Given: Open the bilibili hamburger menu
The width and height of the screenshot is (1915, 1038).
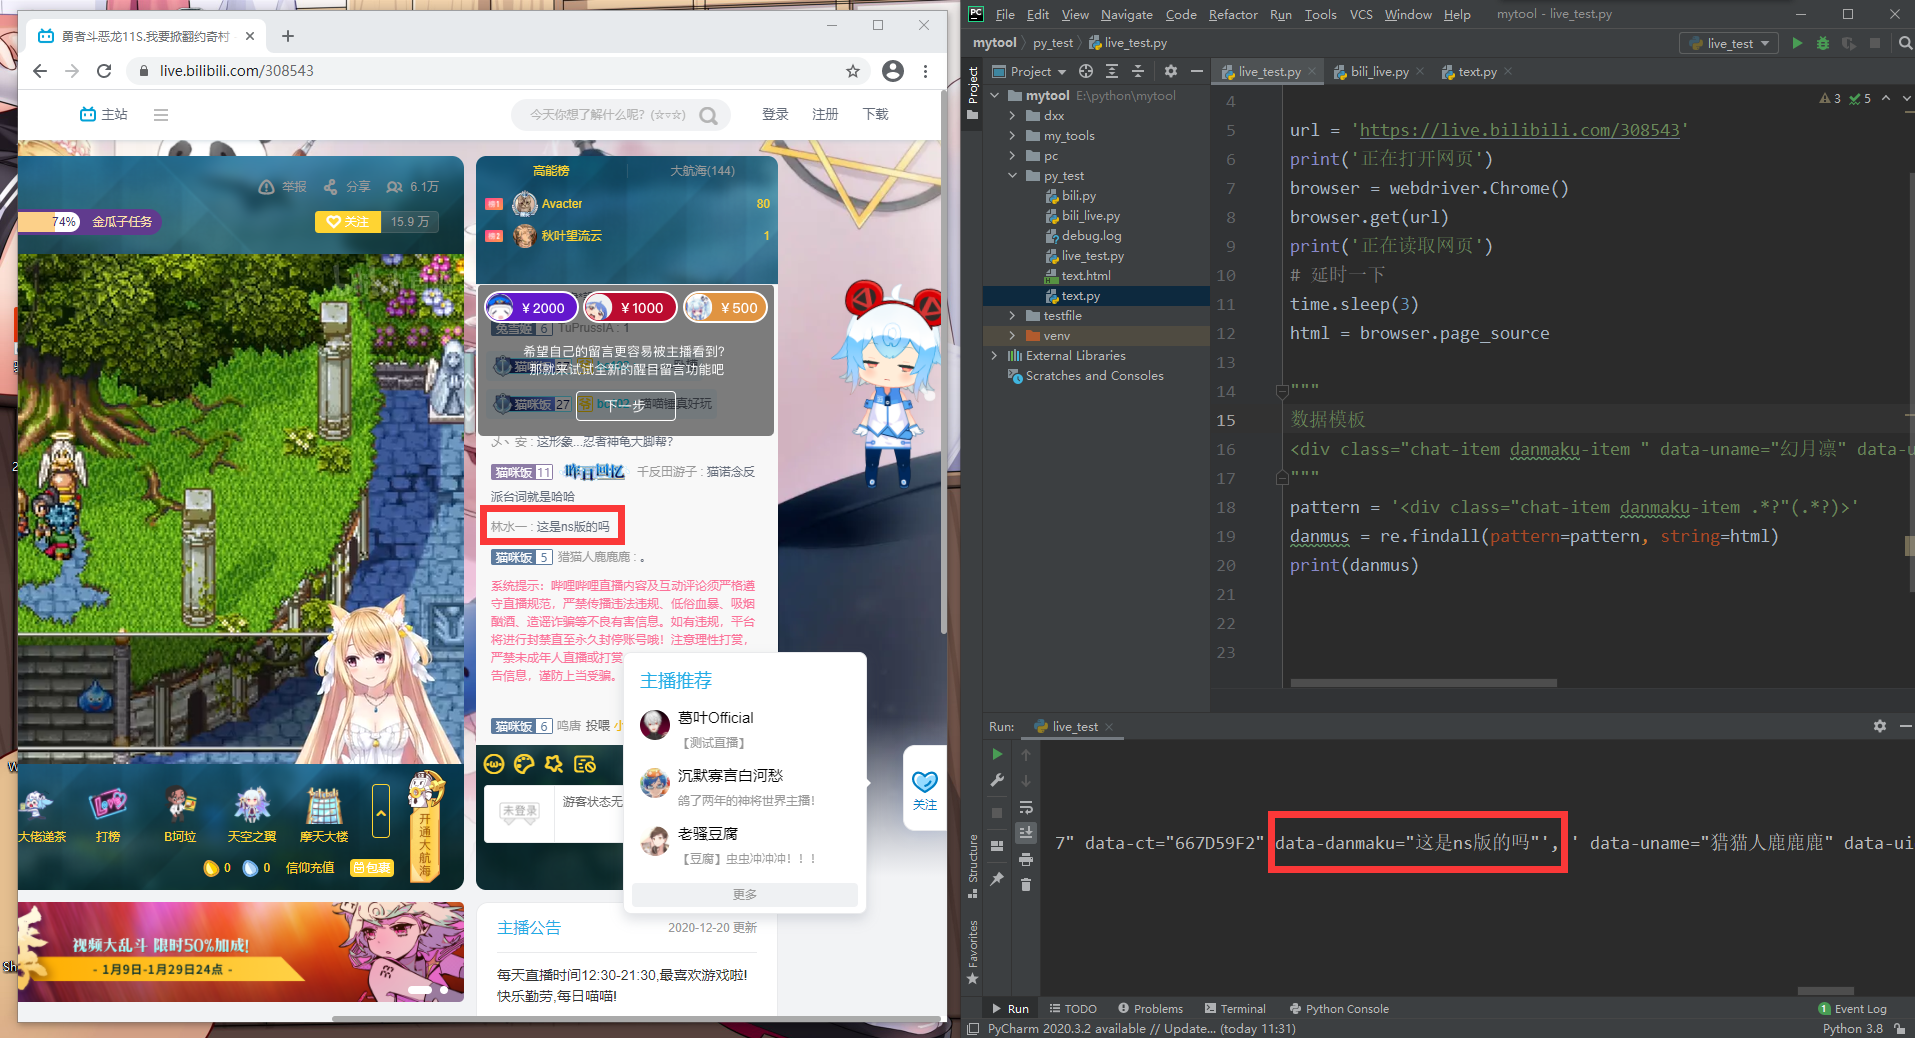Looking at the screenshot, I should (x=161, y=115).
